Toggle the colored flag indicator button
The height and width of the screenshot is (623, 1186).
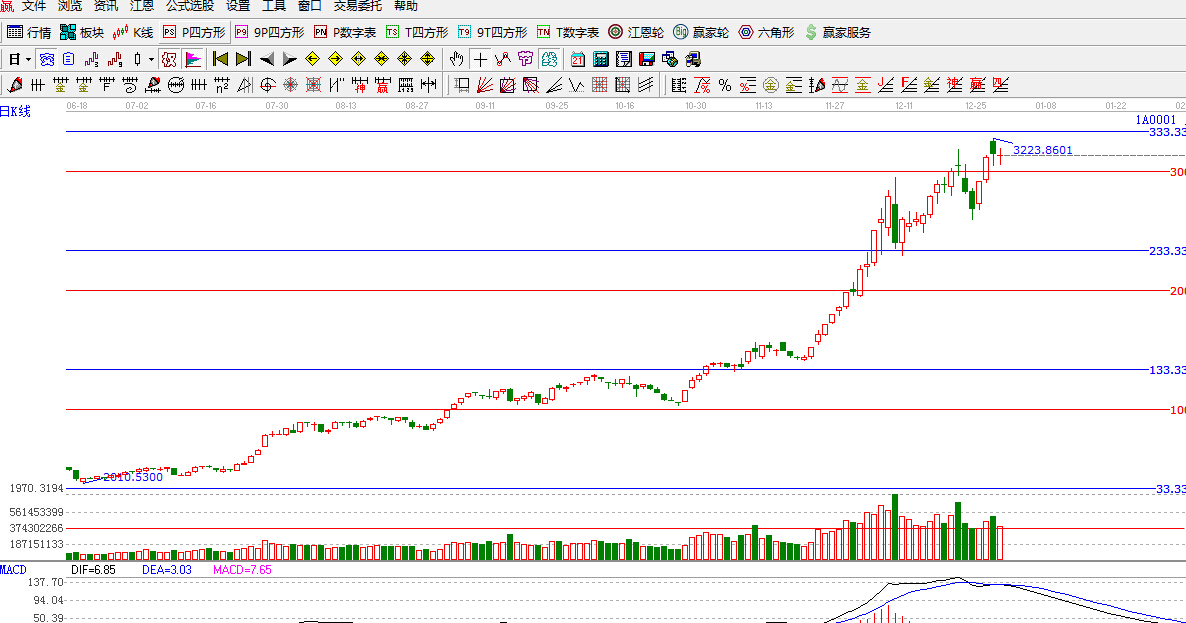[x=193, y=59]
